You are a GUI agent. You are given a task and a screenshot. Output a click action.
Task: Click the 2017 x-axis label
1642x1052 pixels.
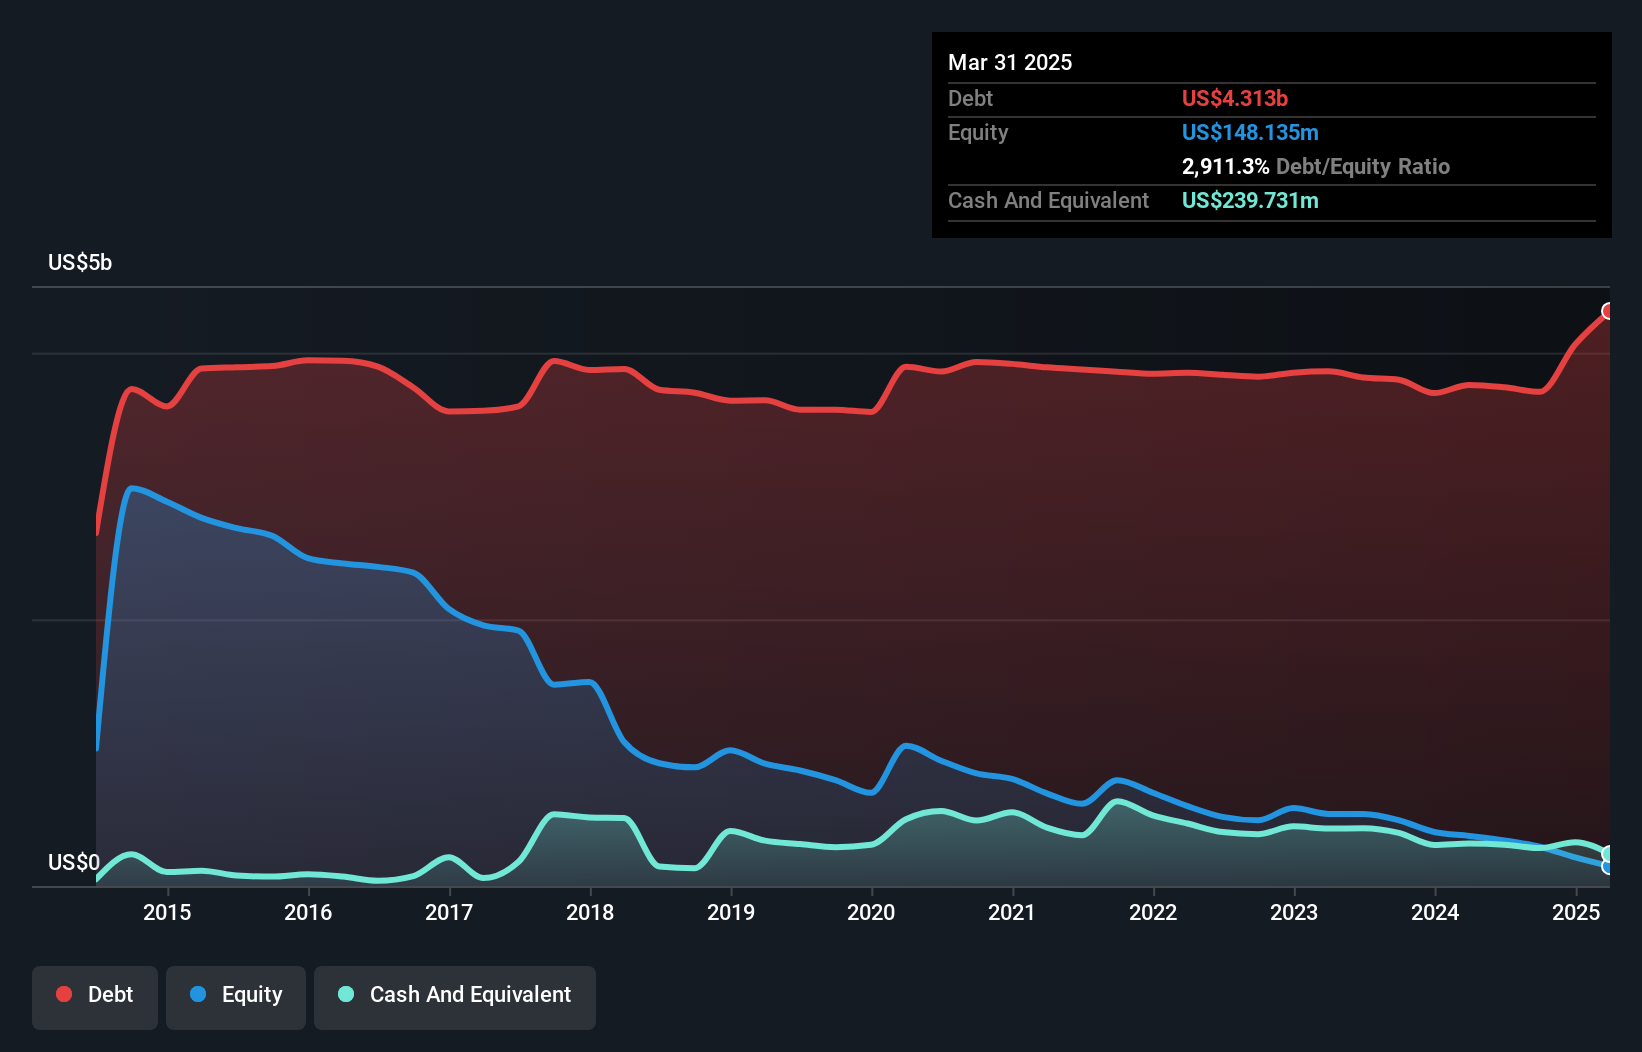point(449,912)
